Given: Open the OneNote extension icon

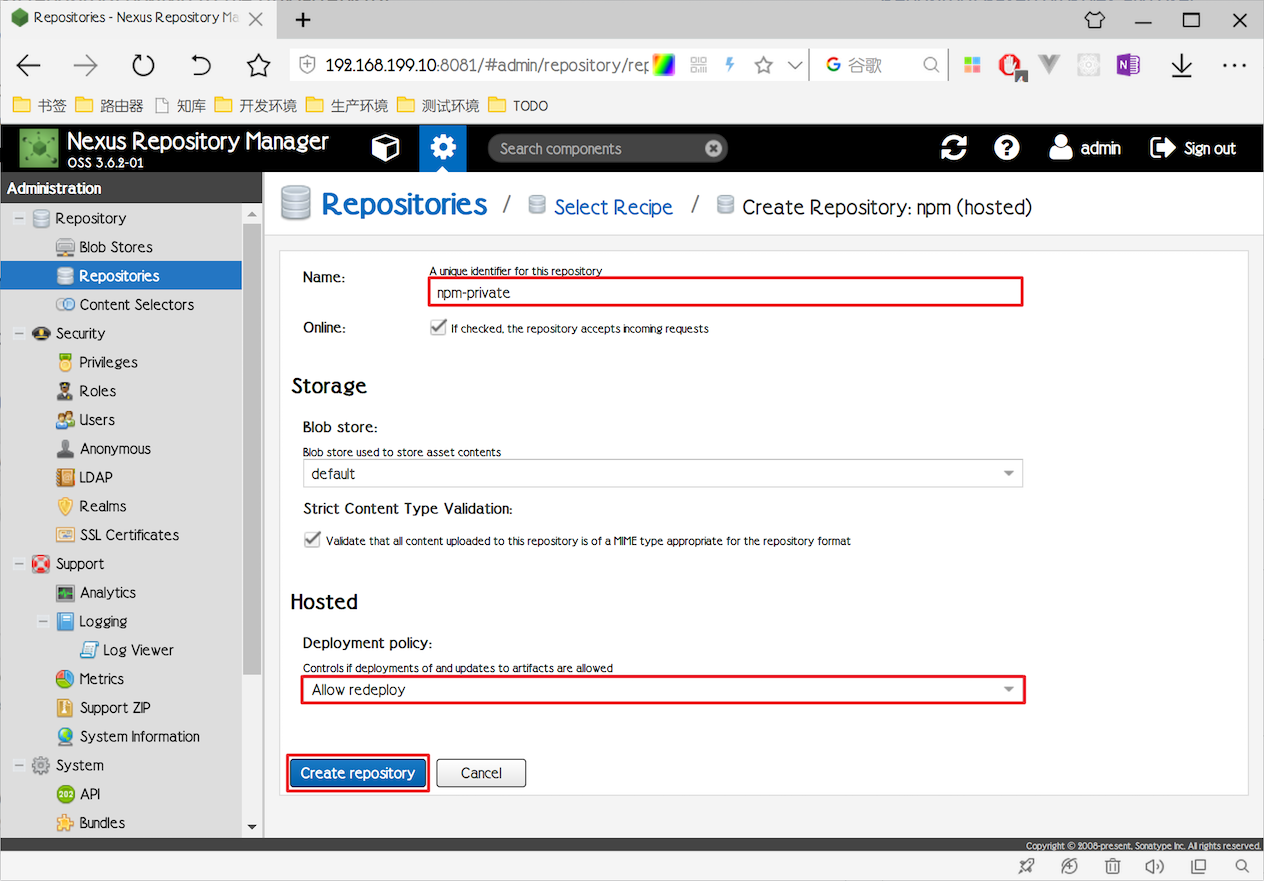Looking at the screenshot, I should click(1128, 66).
